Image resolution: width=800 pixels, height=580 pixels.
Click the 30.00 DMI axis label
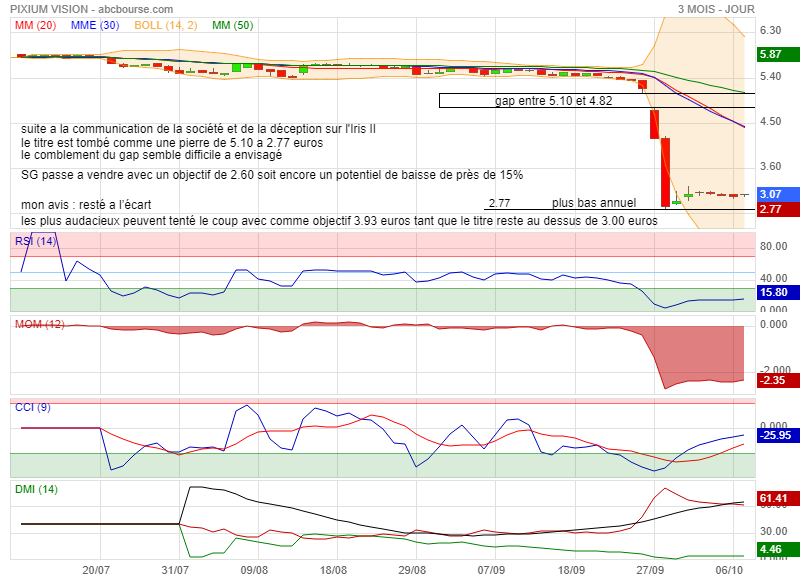tap(773, 531)
